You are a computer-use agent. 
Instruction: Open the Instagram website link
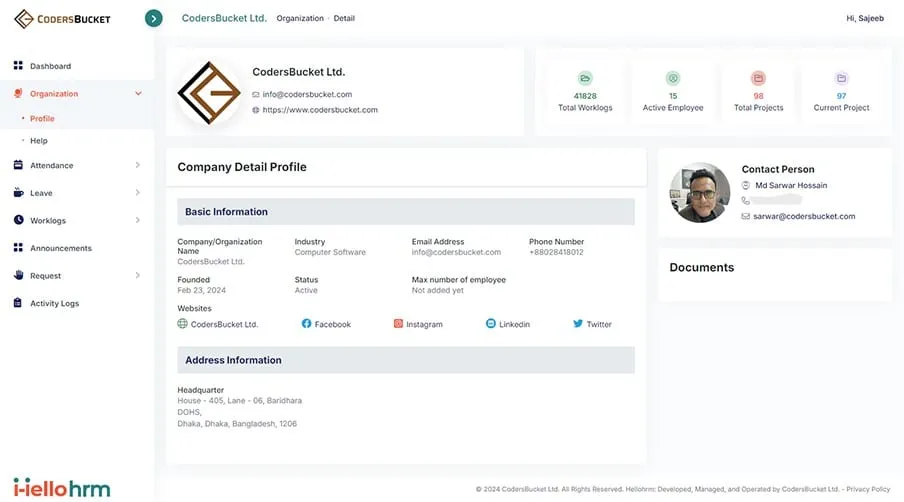[418, 324]
